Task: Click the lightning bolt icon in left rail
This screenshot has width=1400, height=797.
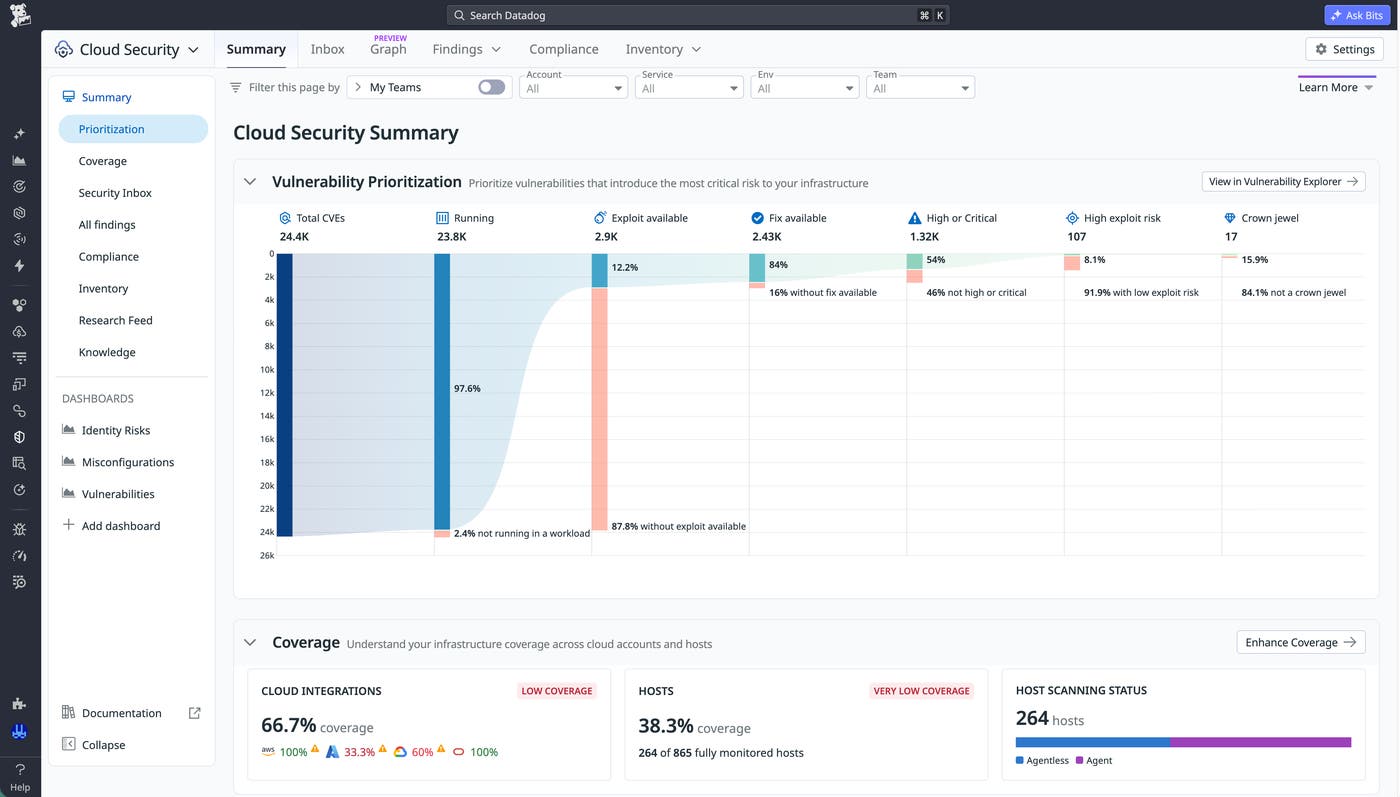Action: 19,266
